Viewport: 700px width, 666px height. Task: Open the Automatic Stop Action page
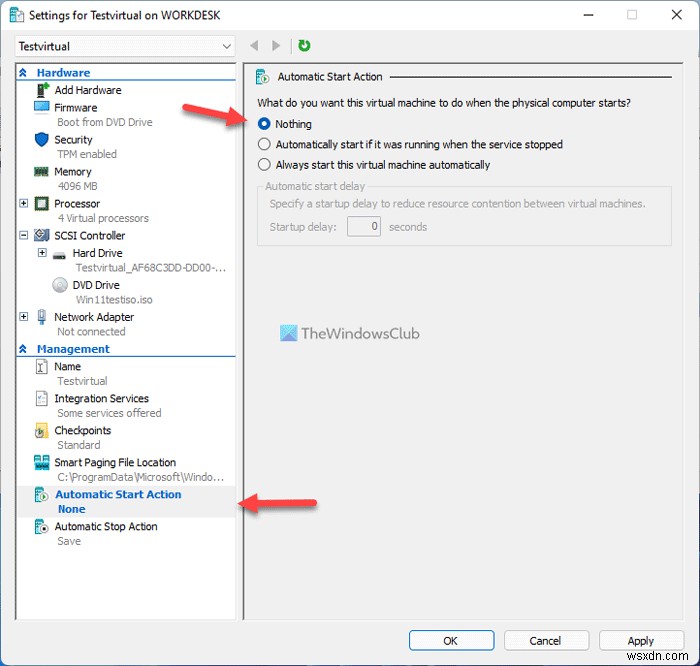(106, 526)
